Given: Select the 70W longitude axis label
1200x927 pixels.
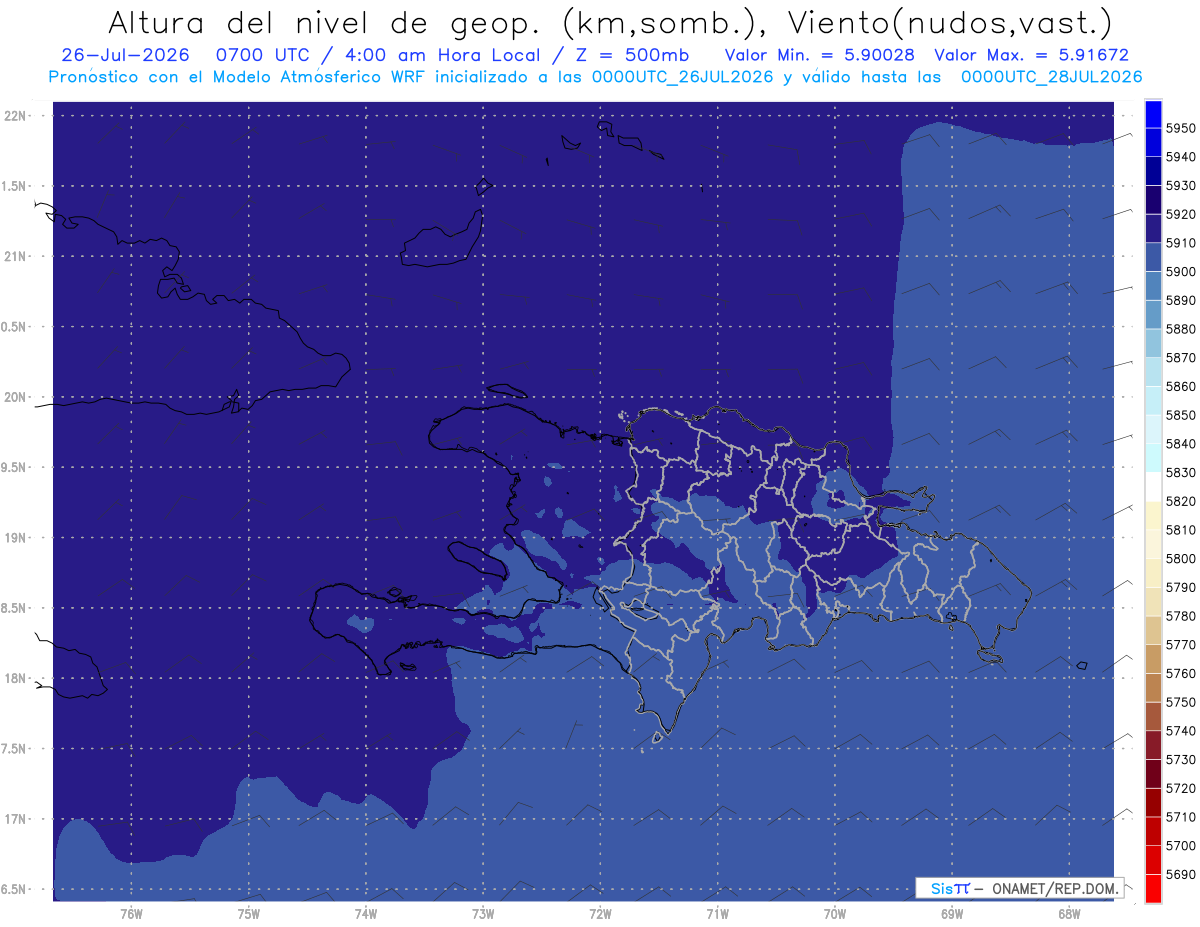Looking at the screenshot, I should point(835,914).
